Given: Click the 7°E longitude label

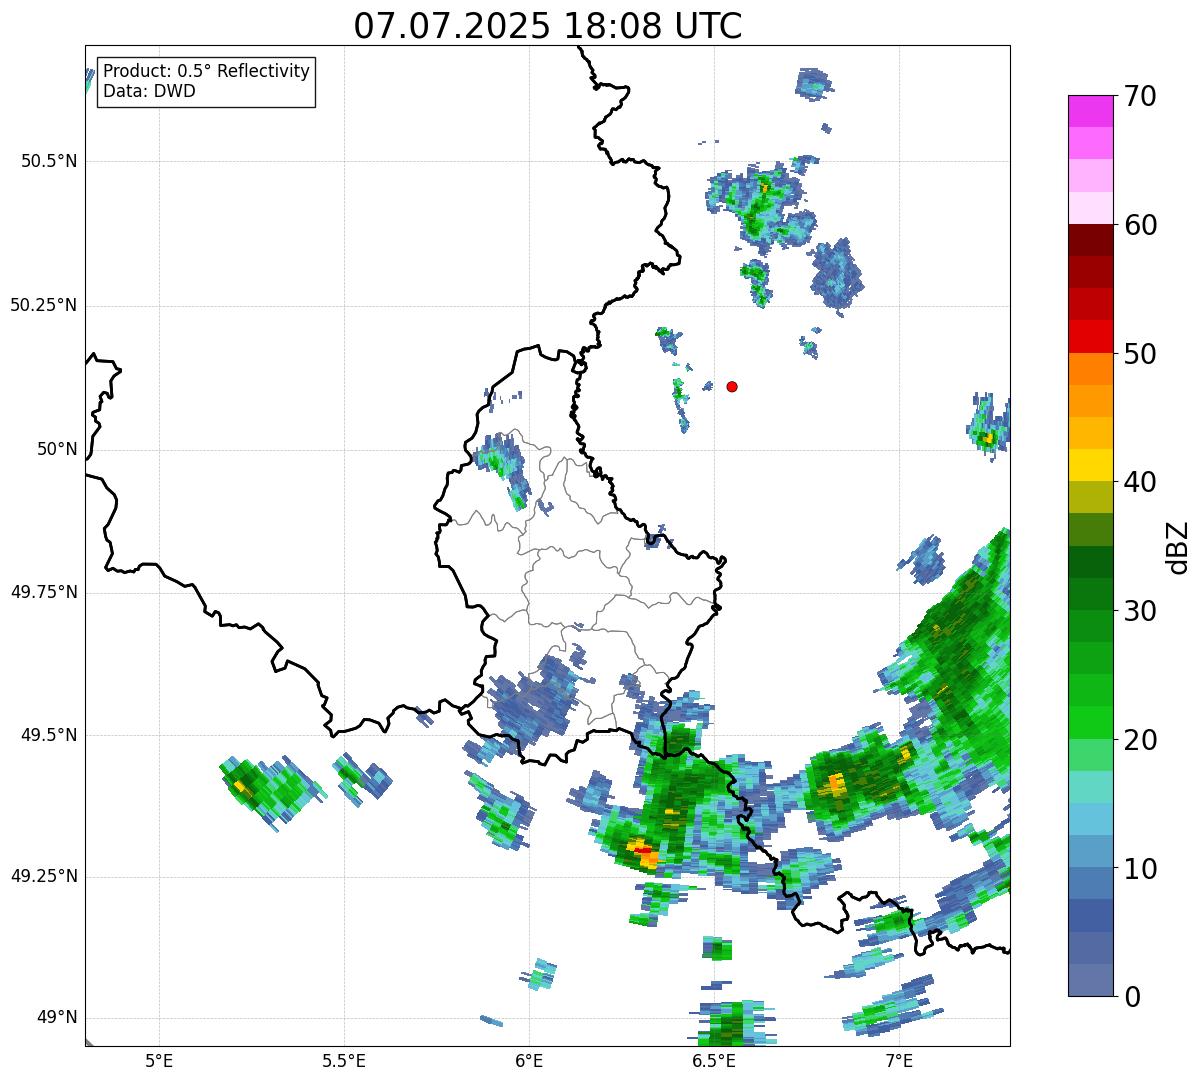Looking at the screenshot, I should point(899,1060).
